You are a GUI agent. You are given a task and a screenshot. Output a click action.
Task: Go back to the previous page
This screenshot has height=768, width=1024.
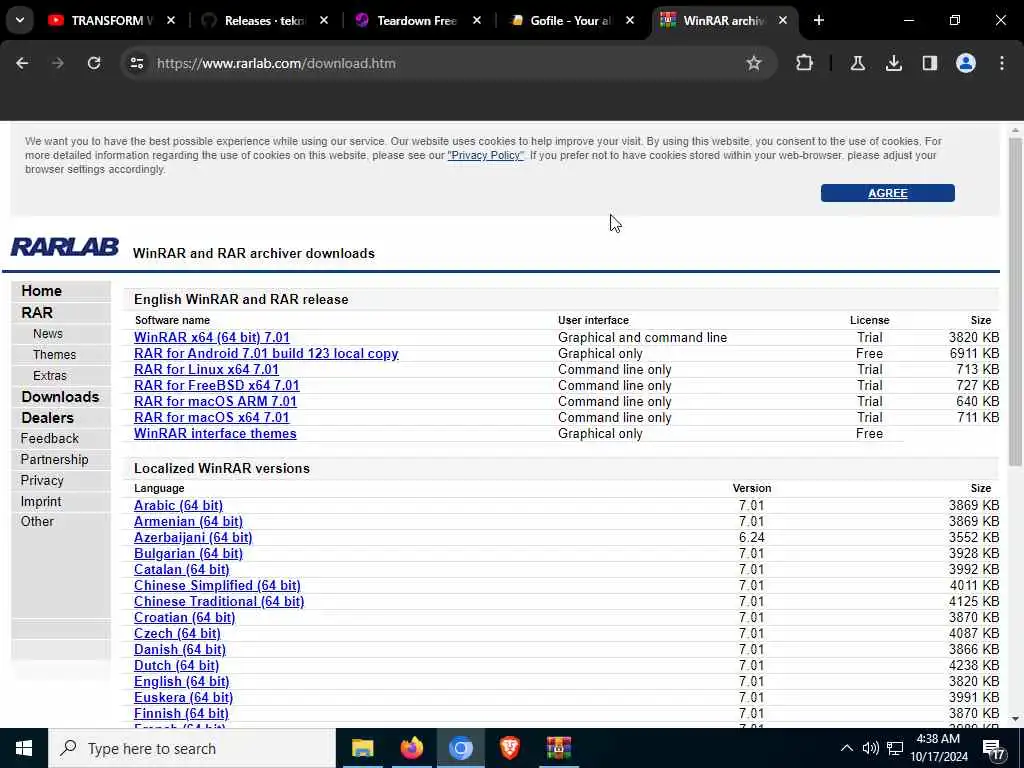22,63
